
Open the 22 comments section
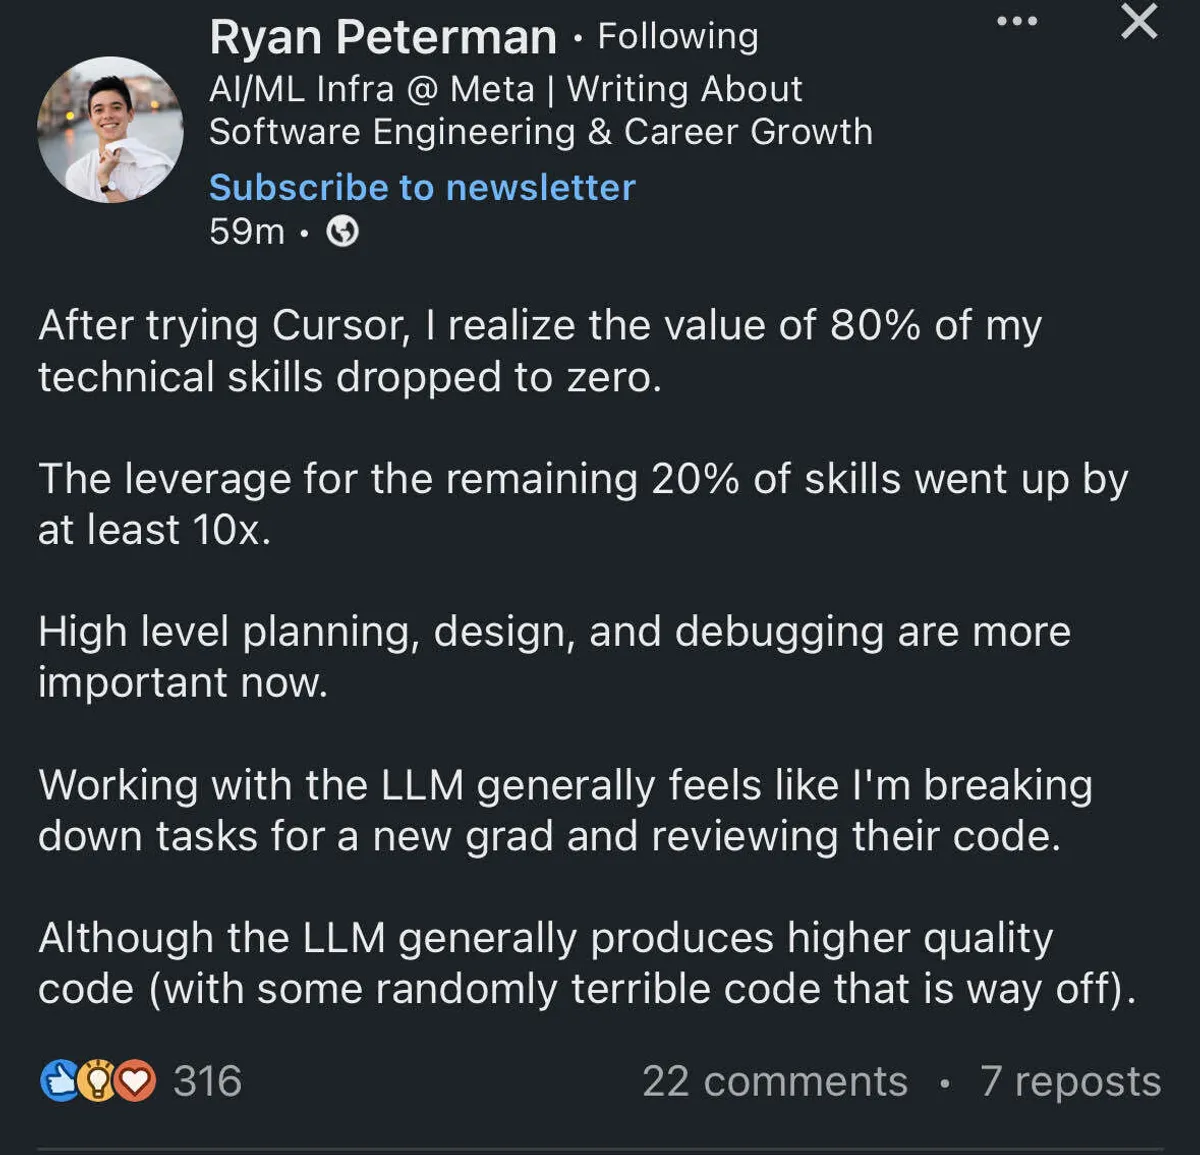tap(774, 1081)
